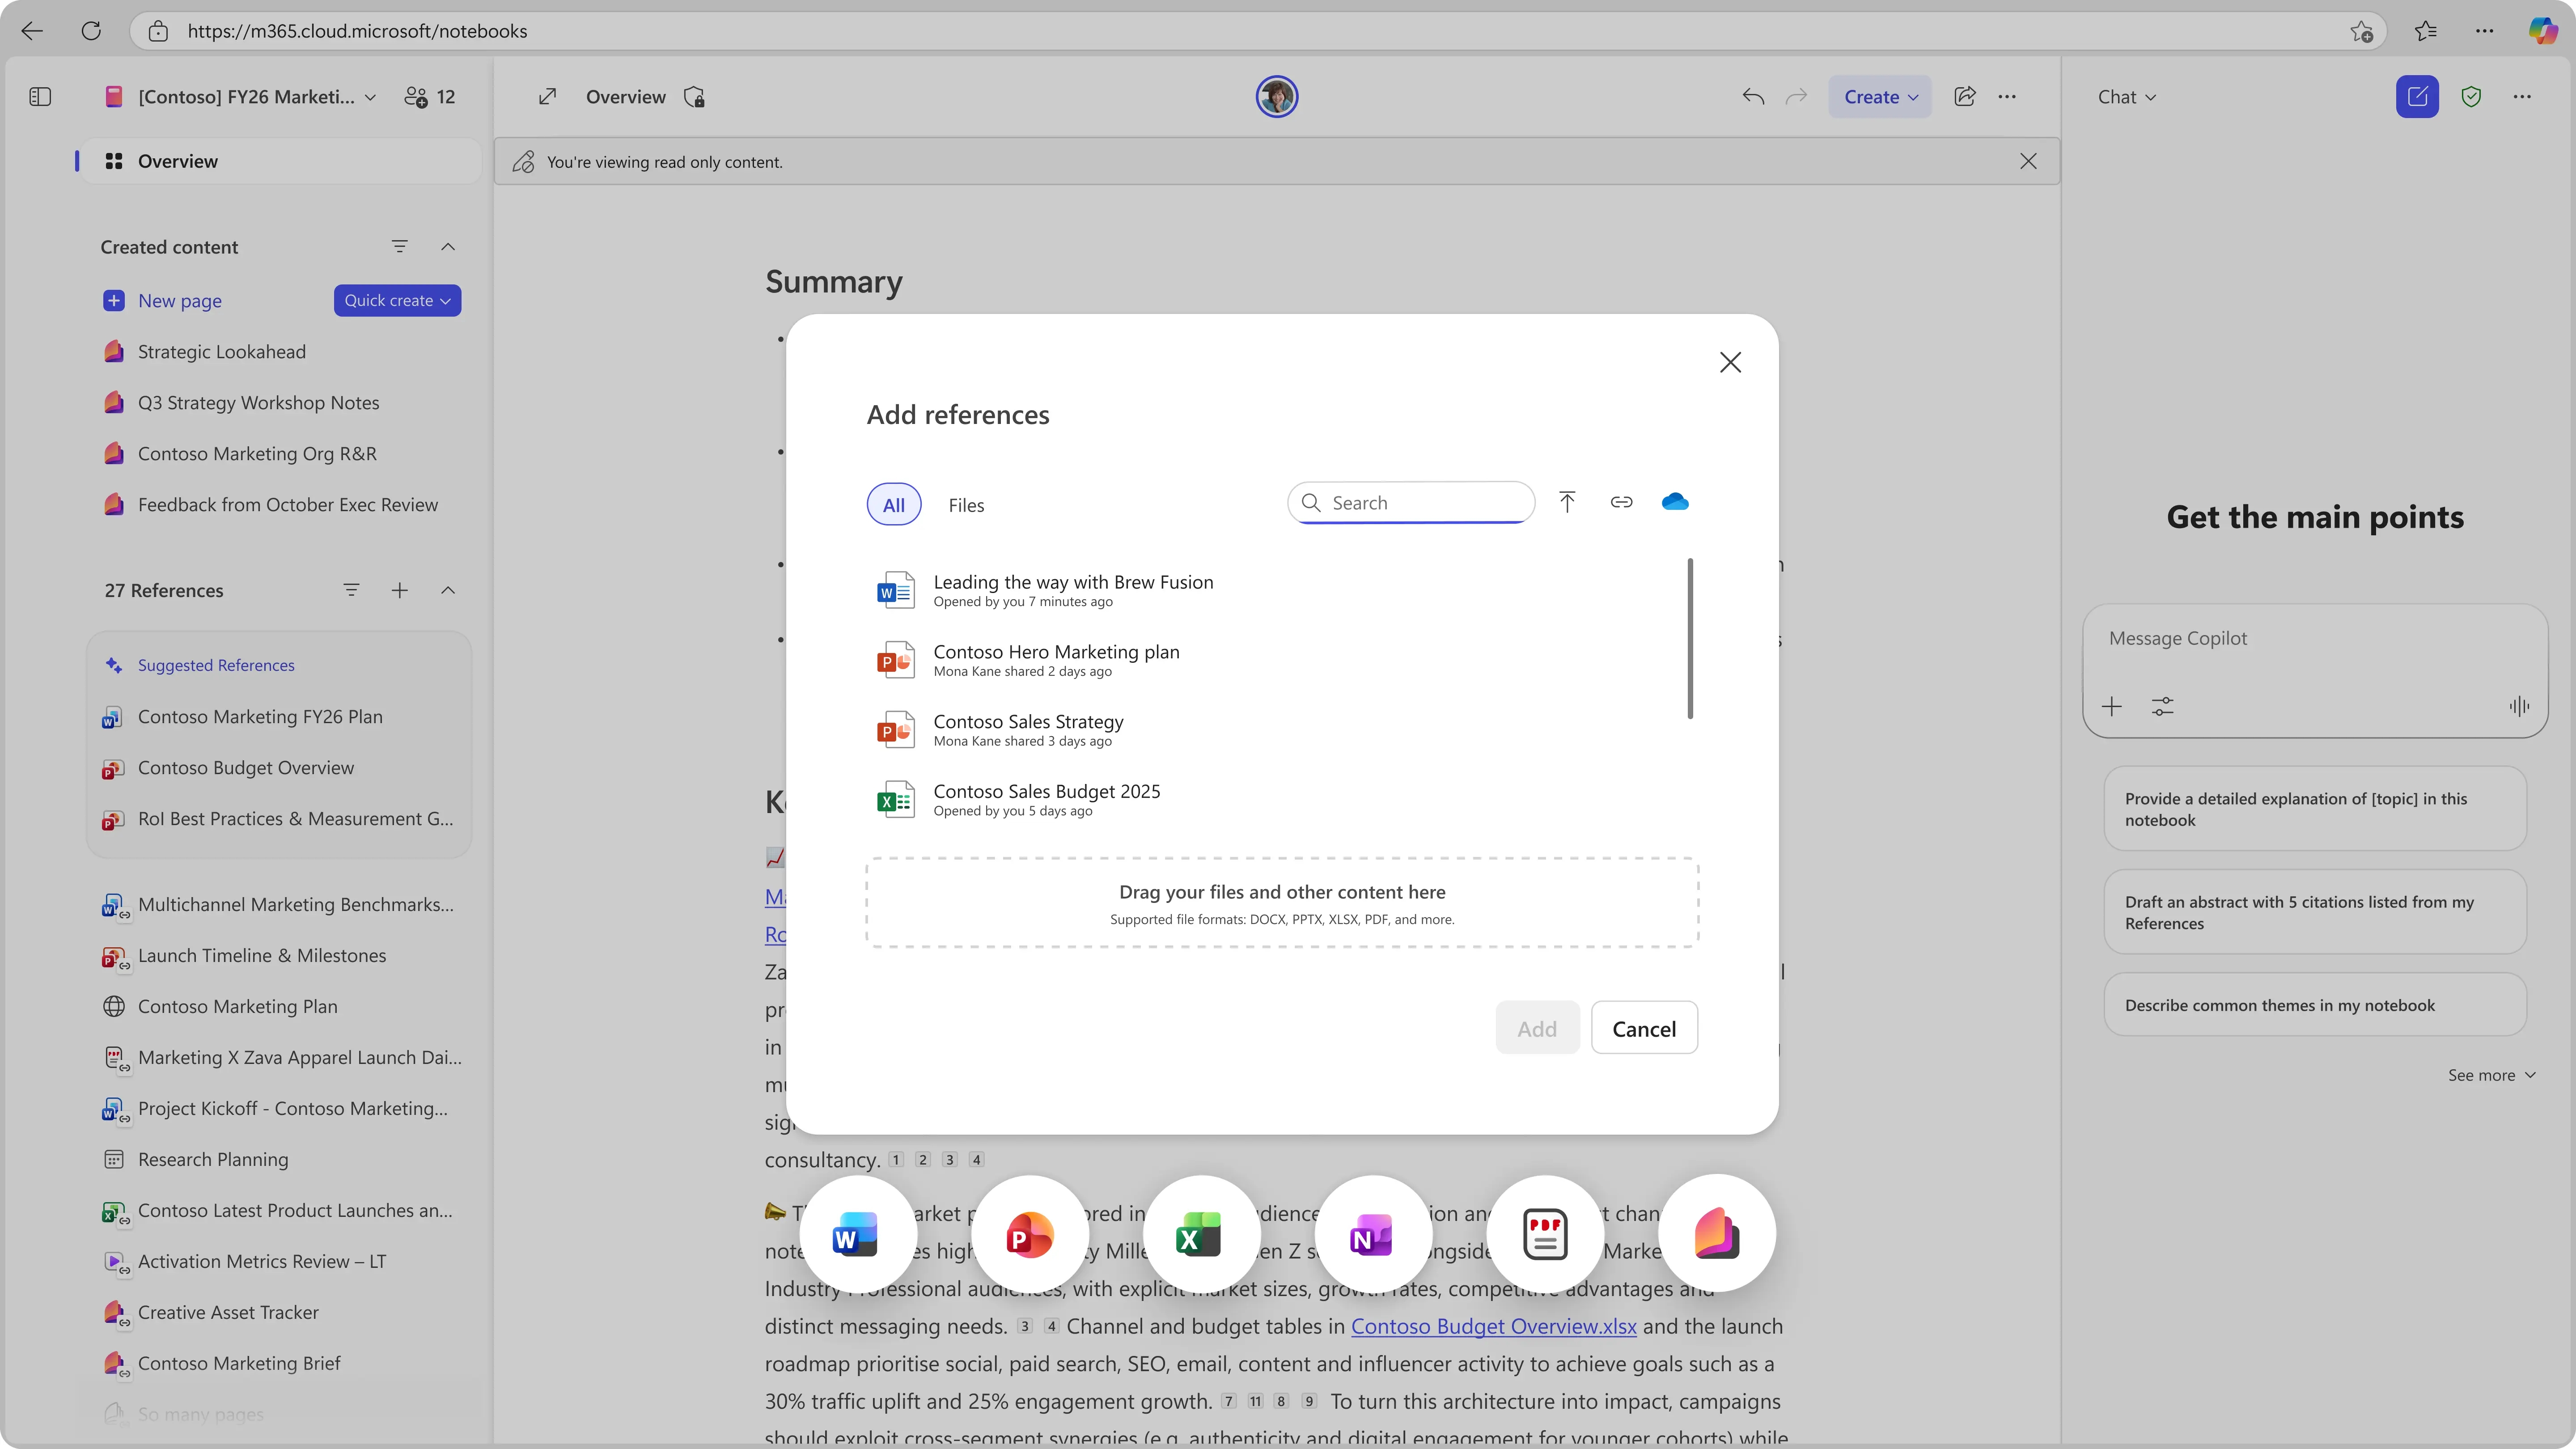Collapse the Created content section

[x=448, y=247]
